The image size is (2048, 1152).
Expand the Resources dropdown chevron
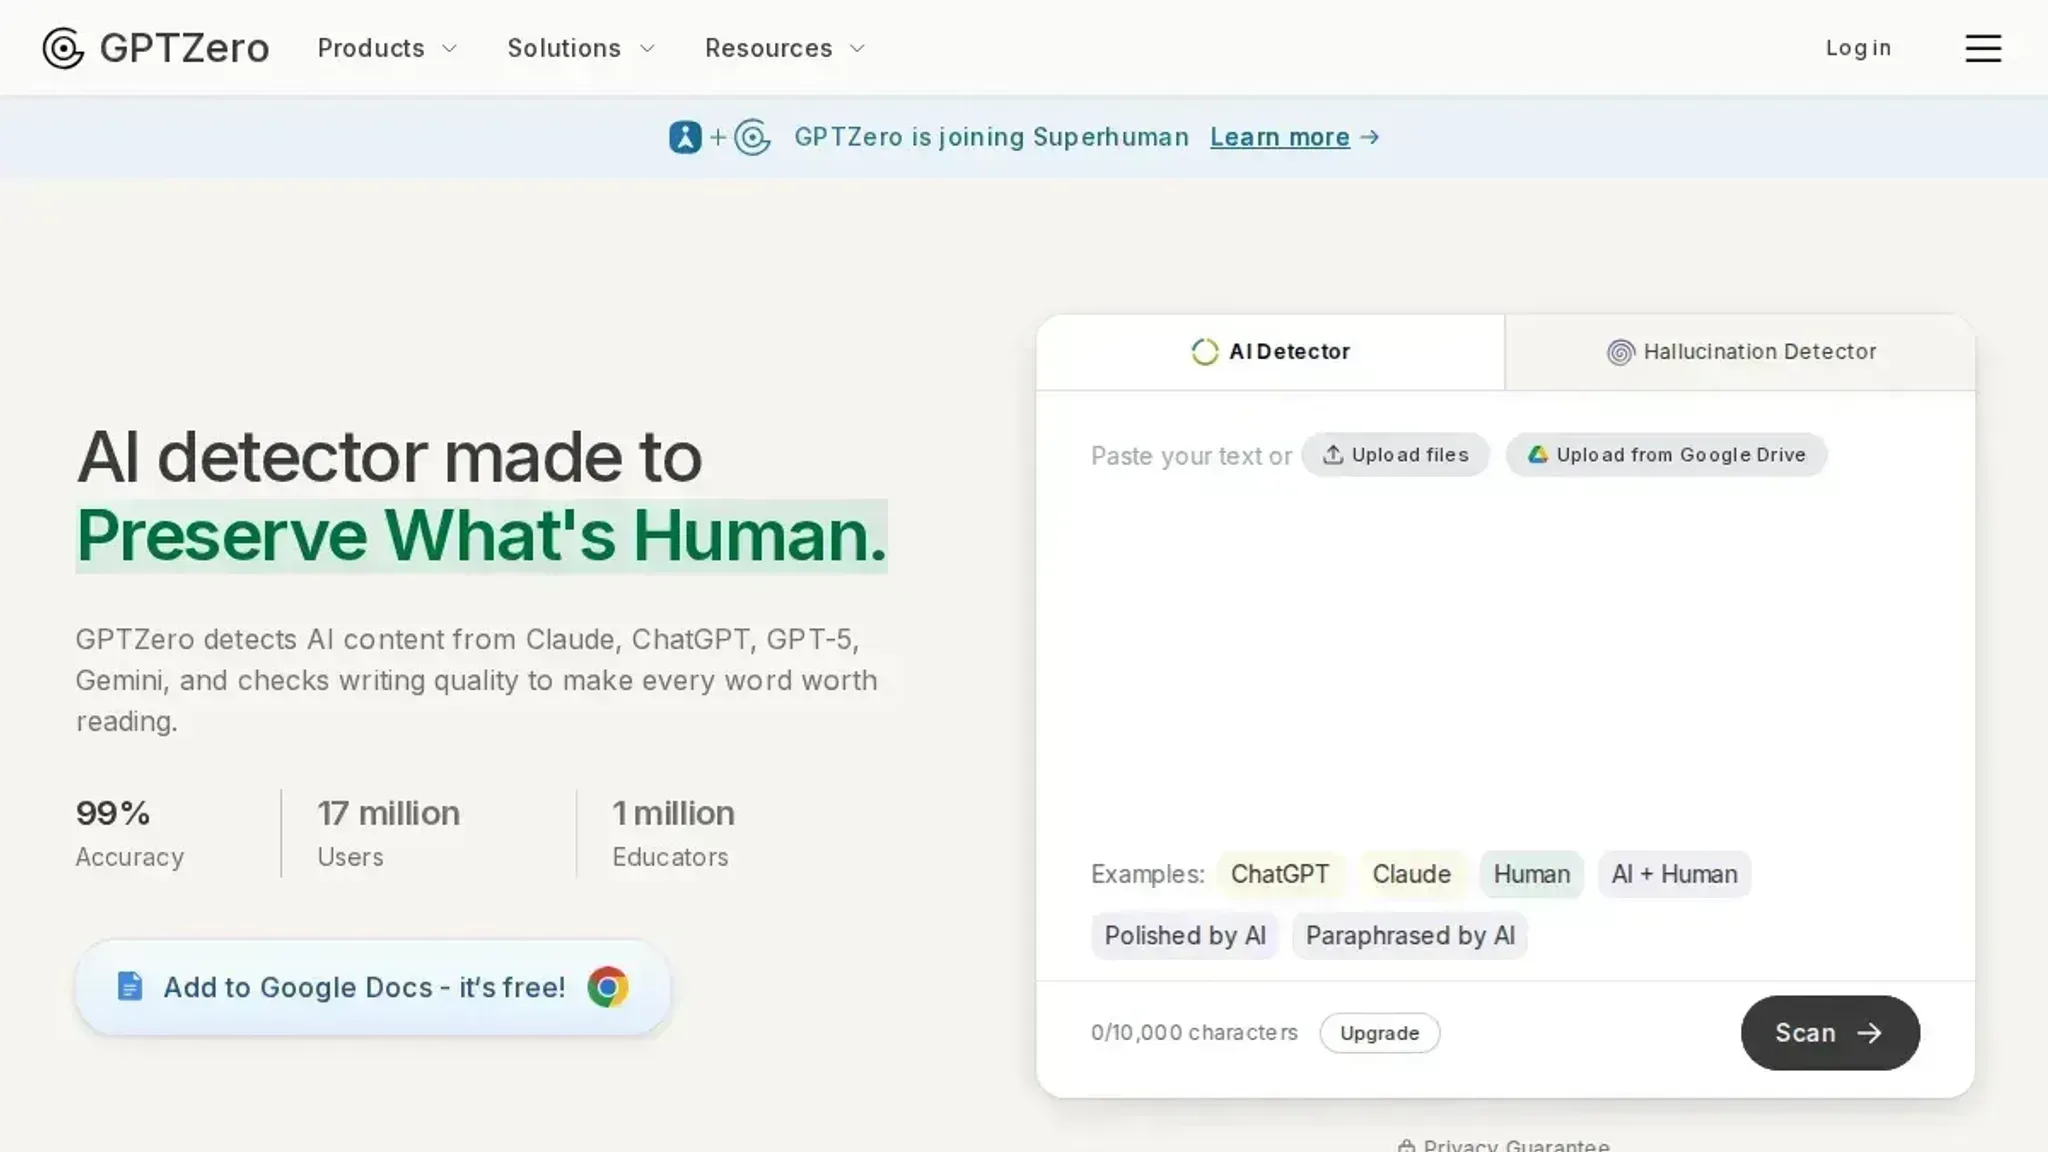857,48
